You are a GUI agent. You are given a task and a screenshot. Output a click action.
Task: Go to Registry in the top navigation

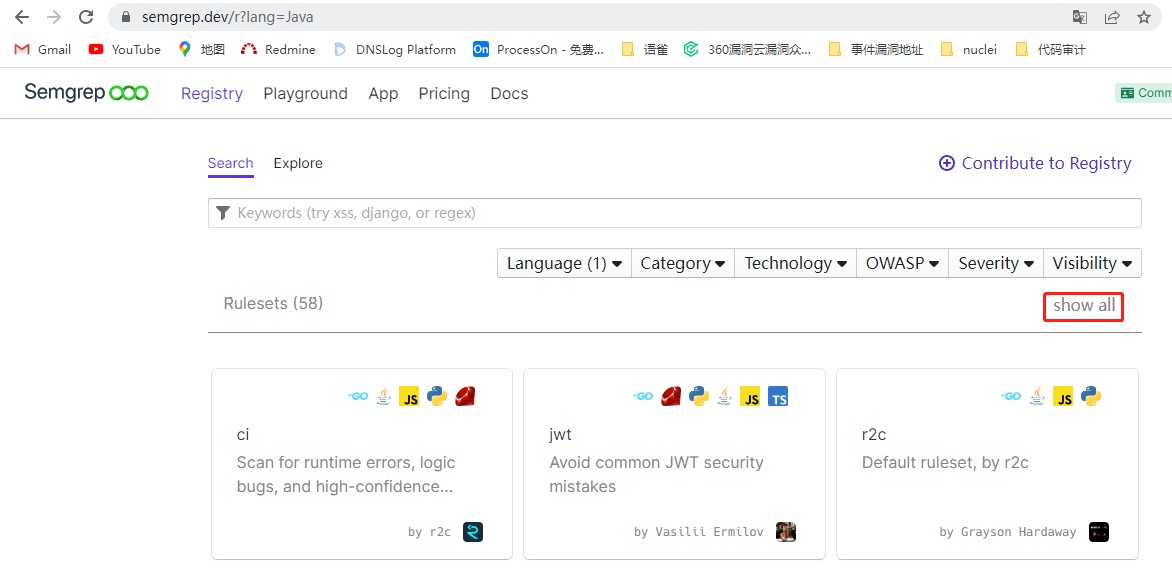[212, 93]
